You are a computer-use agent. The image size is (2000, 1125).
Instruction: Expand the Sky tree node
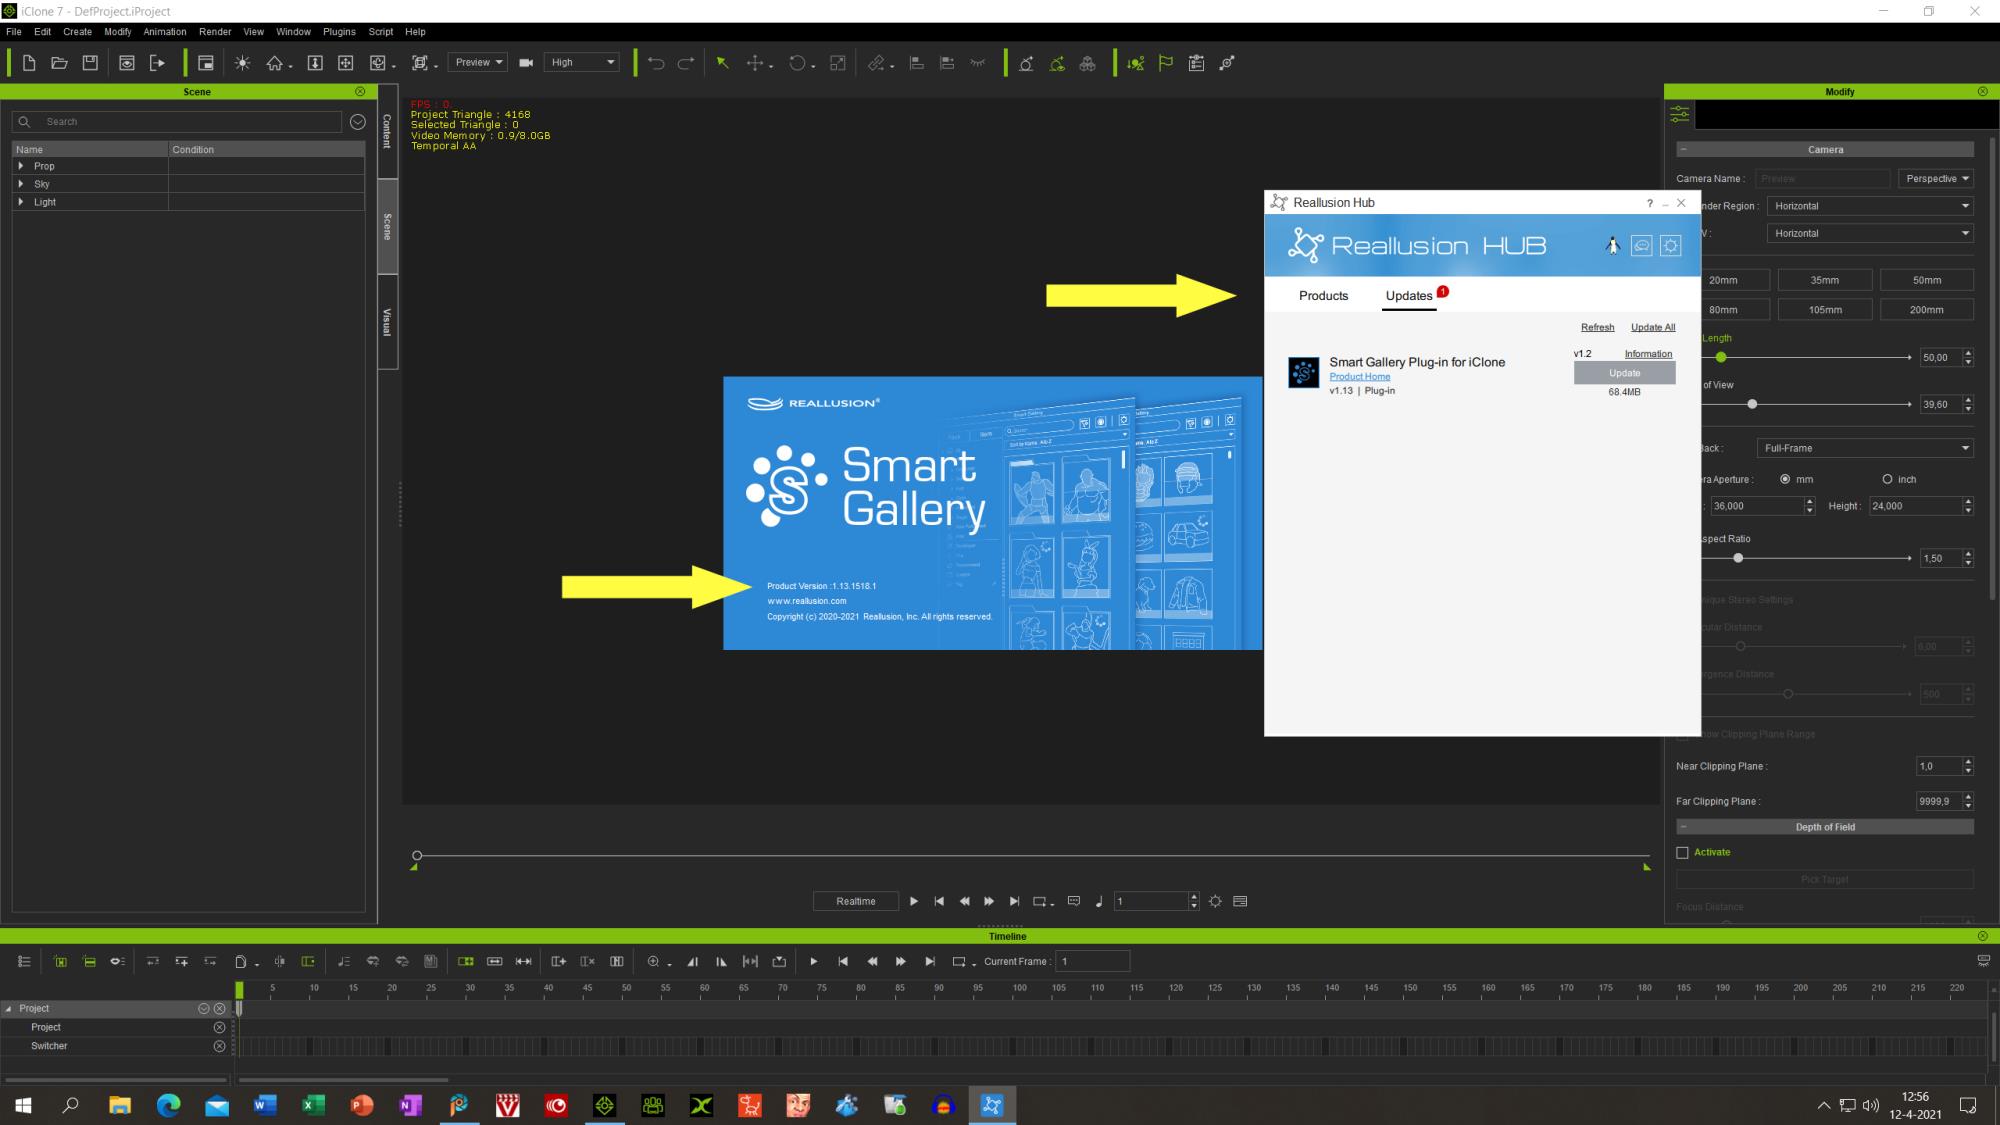tap(21, 184)
